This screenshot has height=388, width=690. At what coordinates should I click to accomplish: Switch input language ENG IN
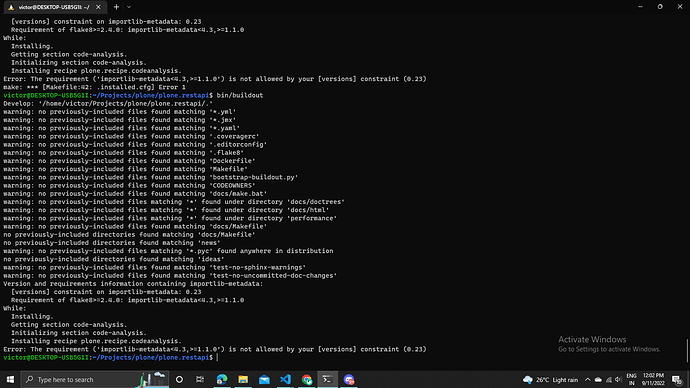[x=631, y=379]
